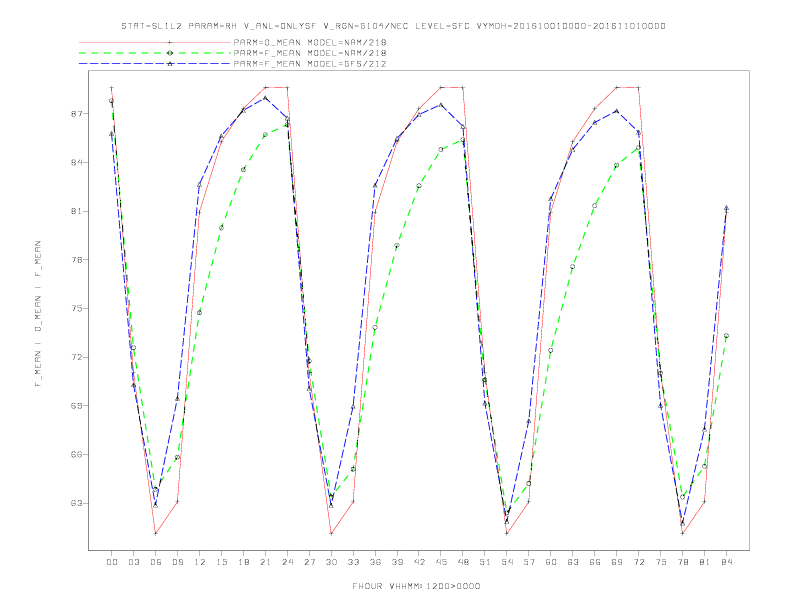
Task: Click x-axis forecast hour label 51
Action: click(x=485, y=562)
